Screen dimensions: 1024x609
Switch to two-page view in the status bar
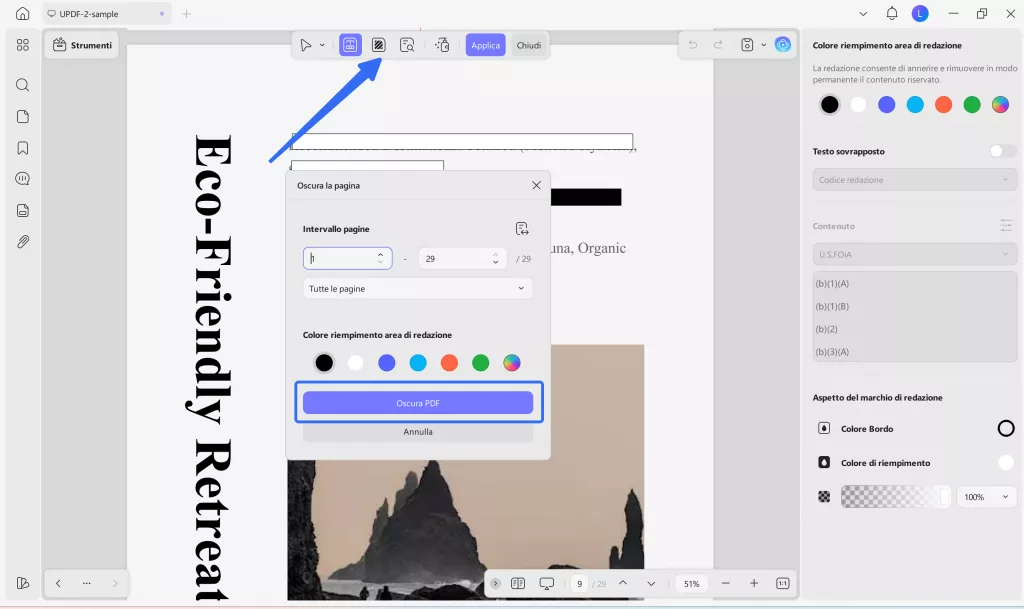coord(518,583)
